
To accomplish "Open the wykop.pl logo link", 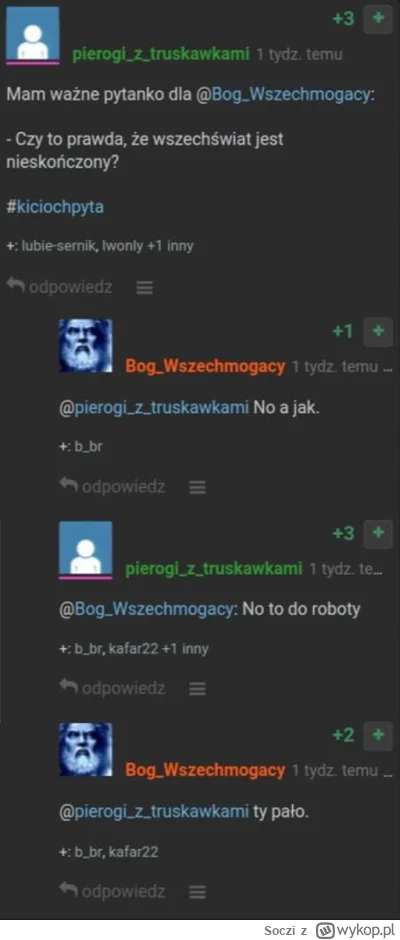I will click(x=354, y=930).
